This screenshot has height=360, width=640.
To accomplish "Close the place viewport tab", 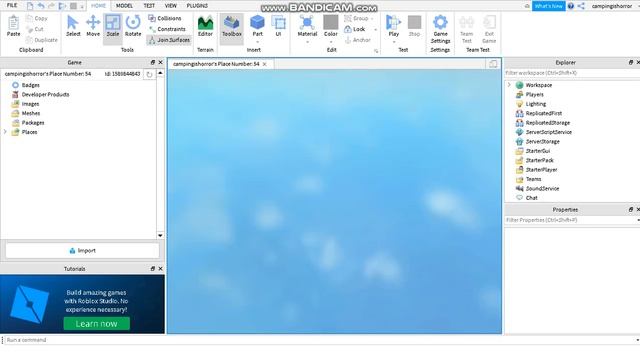I will [265, 64].
